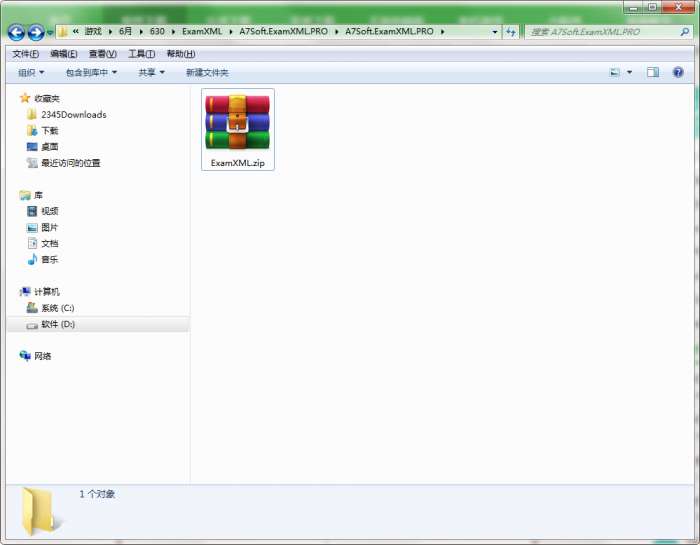Image resolution: width=700 pixels, height=545 pixels.
Task: Click the 系统 (C:) drive icon
Action: click(x=32, y=307)
